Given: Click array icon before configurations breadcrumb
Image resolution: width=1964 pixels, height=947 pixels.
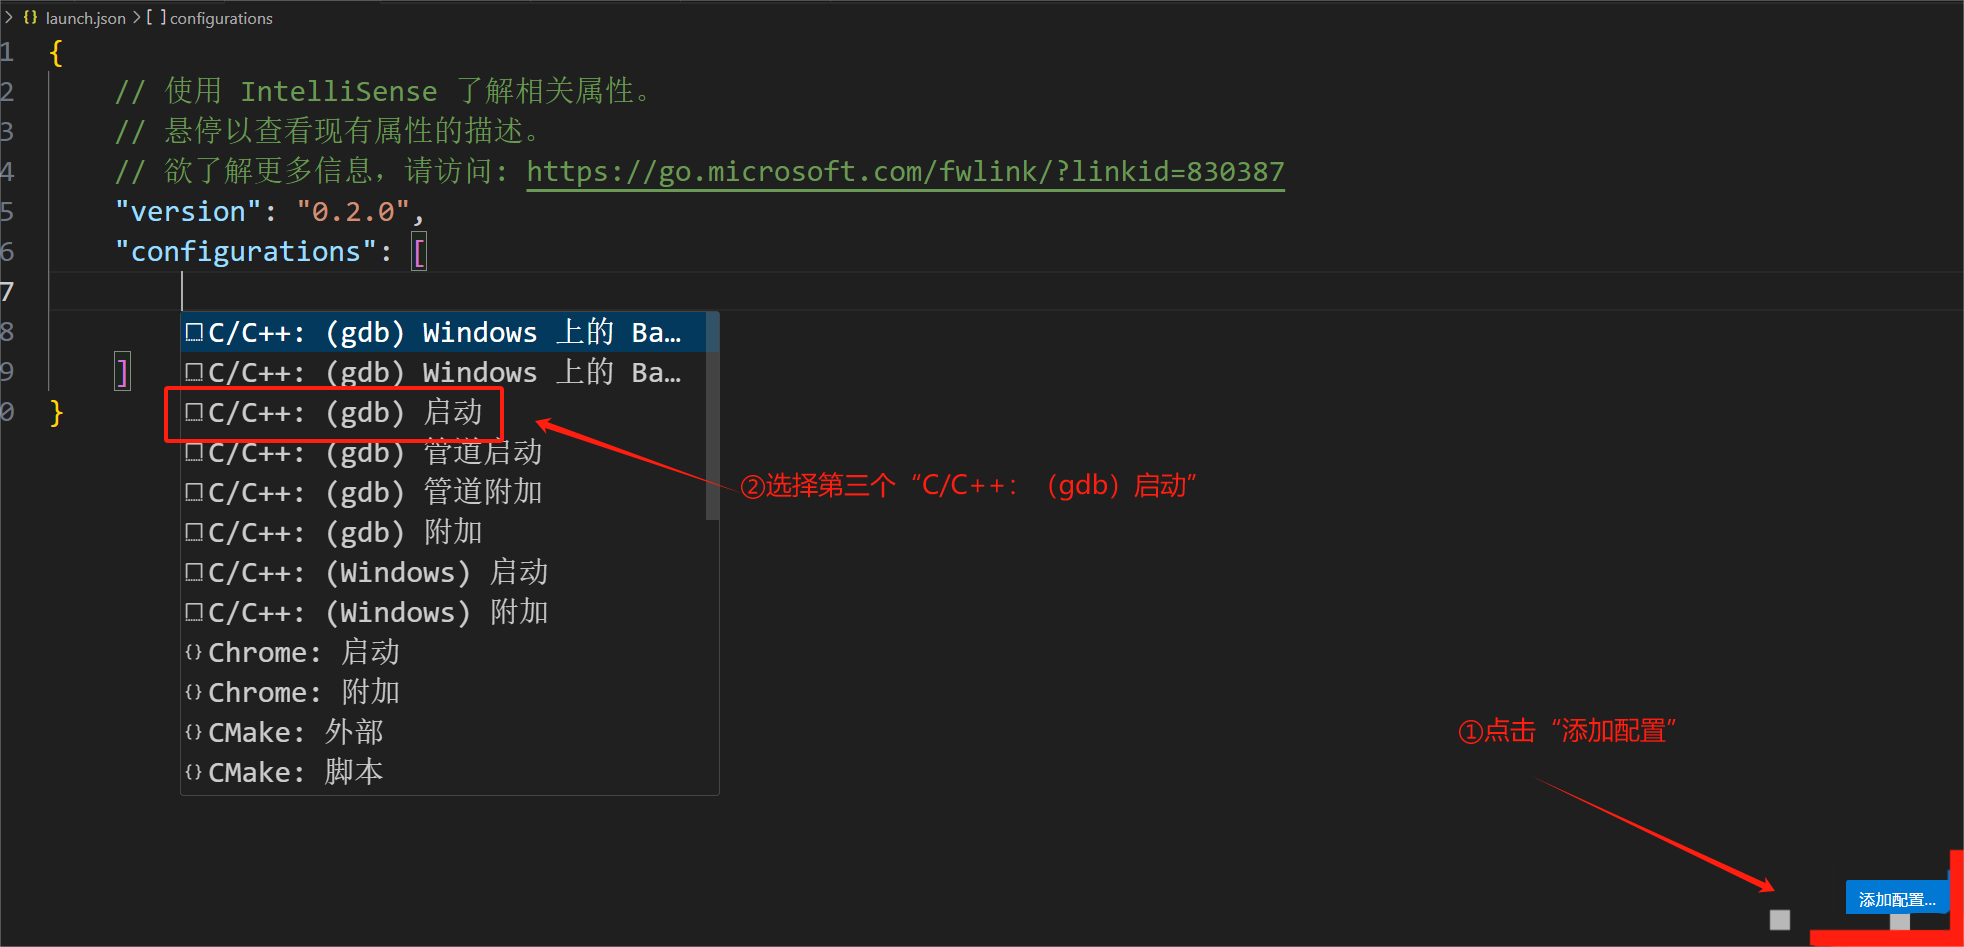Looking at the screenshot, I should pos(156,18).
